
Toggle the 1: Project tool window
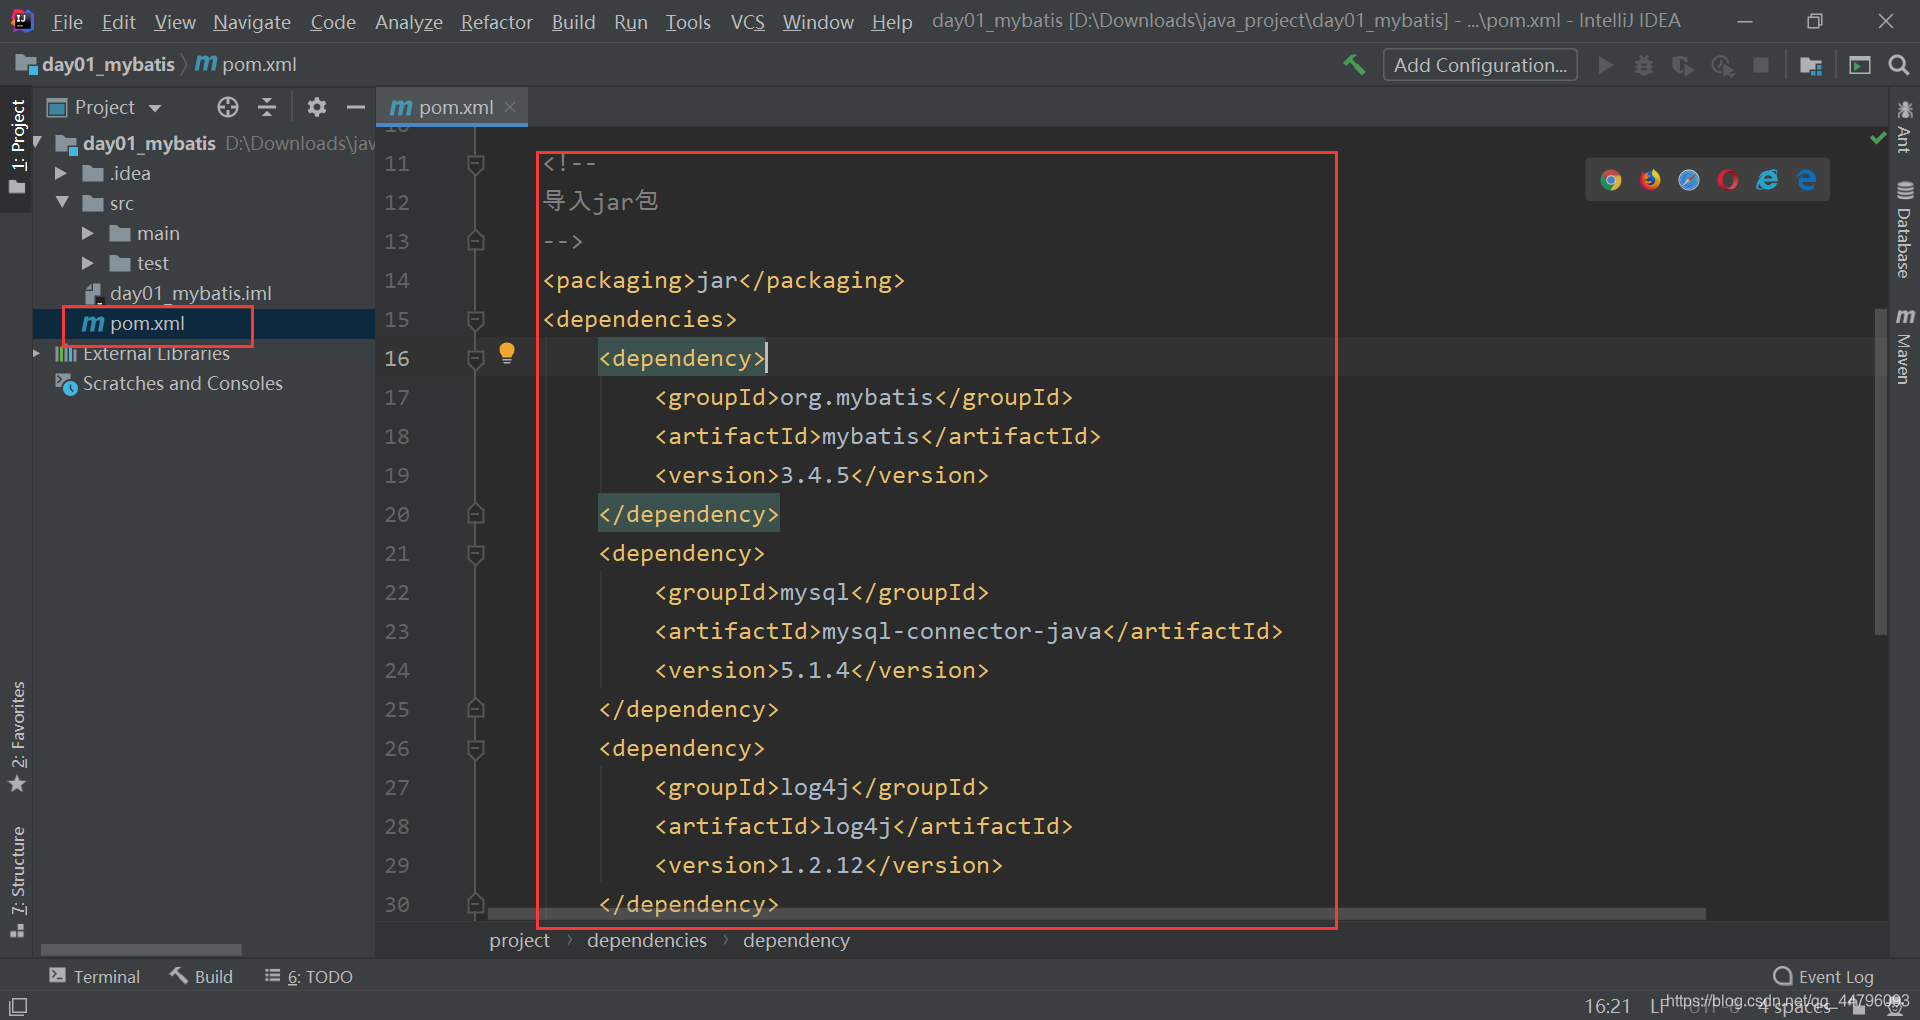click(x=17, y=148)
